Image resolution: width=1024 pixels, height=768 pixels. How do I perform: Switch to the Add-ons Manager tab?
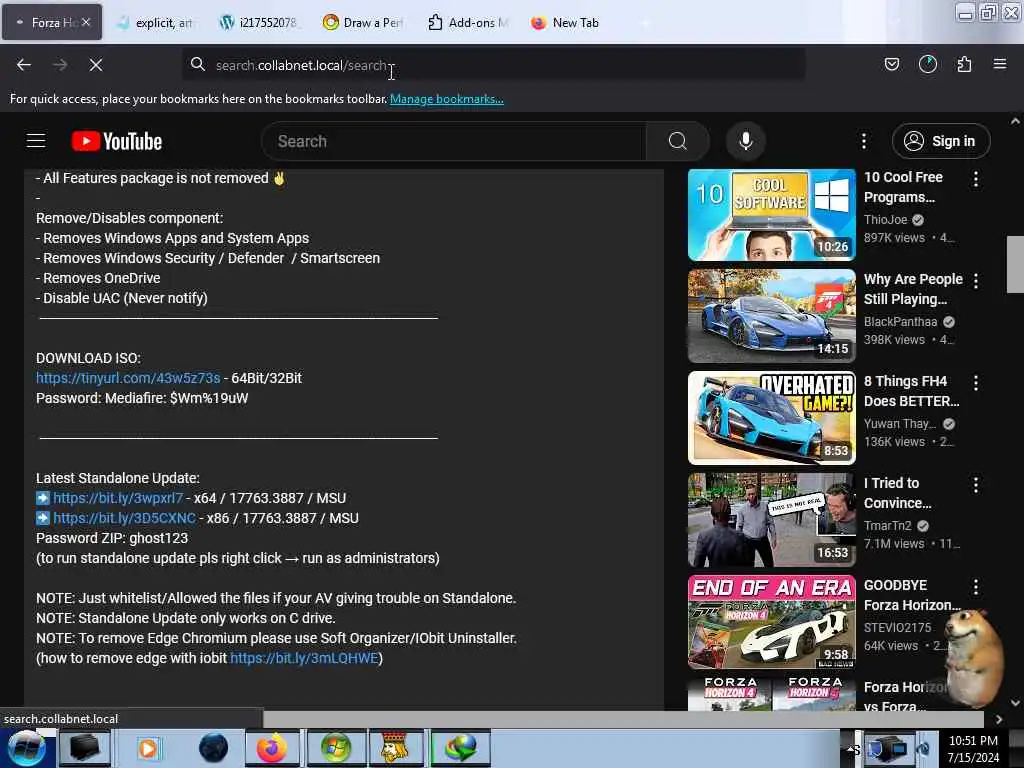(468, 22)
